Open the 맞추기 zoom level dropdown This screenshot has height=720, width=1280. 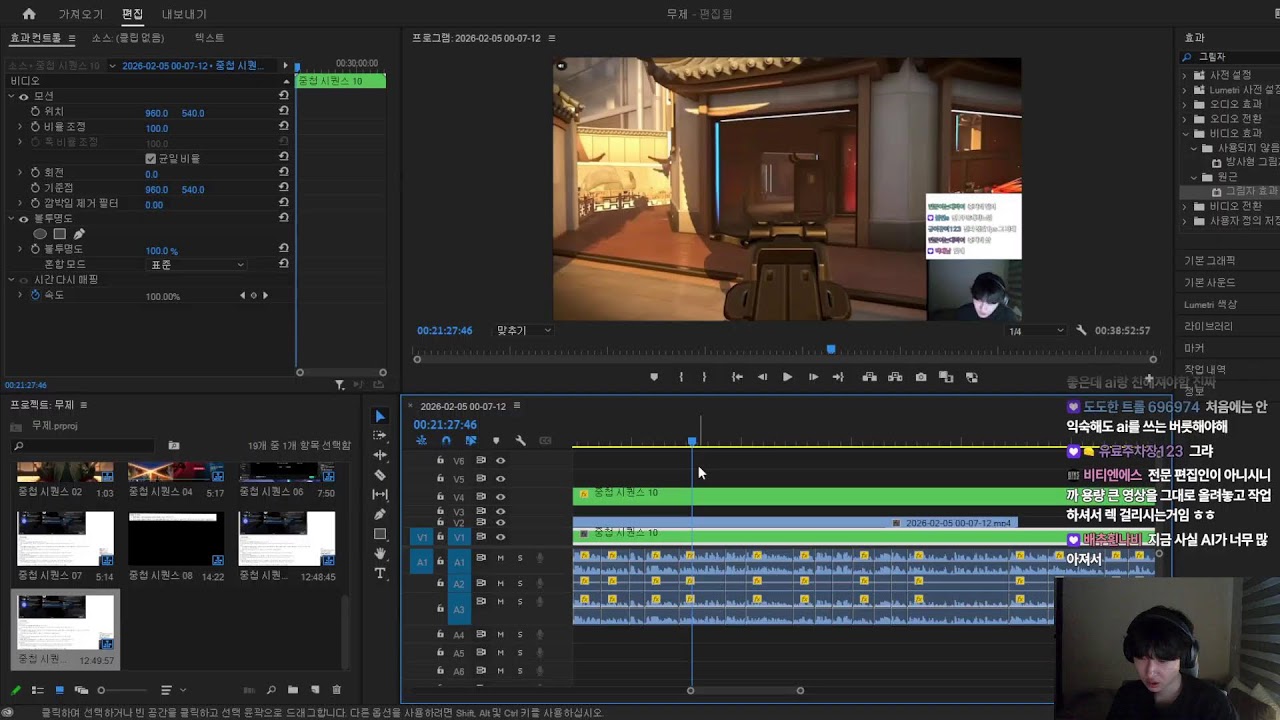(524, 330)
